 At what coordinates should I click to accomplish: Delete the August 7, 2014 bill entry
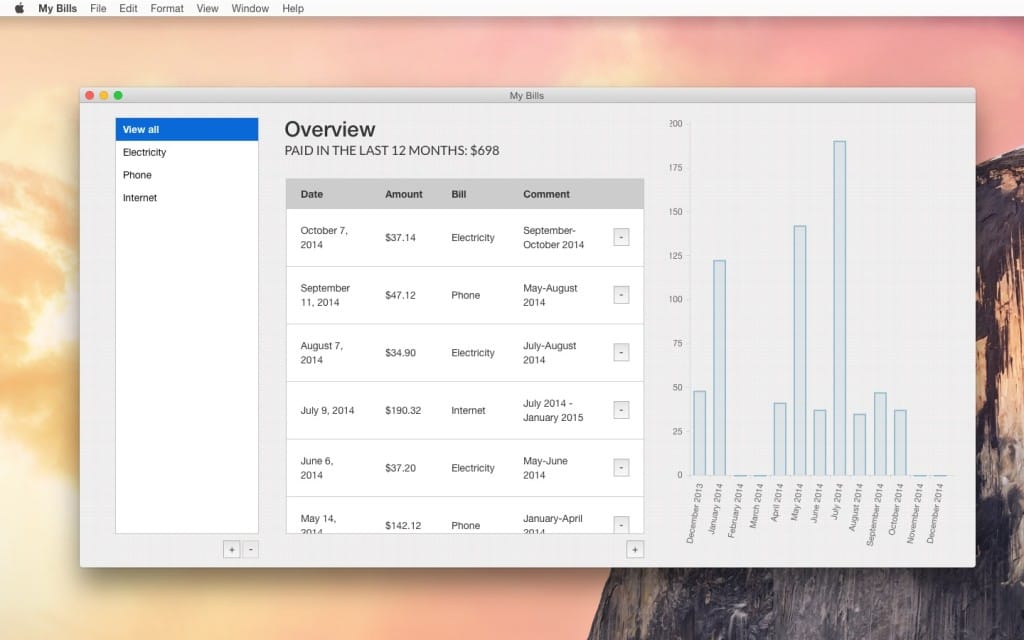pyautogui.click(x=621, y=352)
